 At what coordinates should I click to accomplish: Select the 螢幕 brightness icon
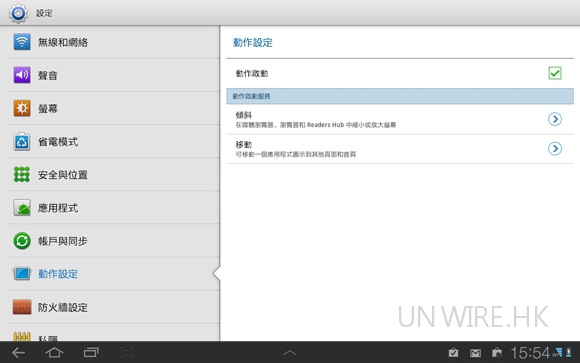point(22,108)
